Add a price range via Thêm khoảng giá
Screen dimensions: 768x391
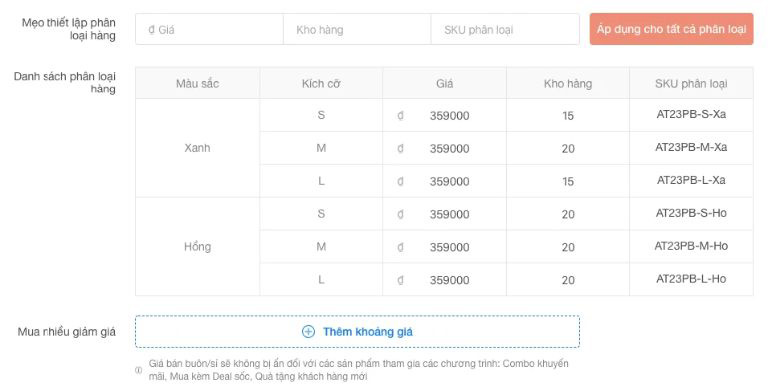click(358, 332)
